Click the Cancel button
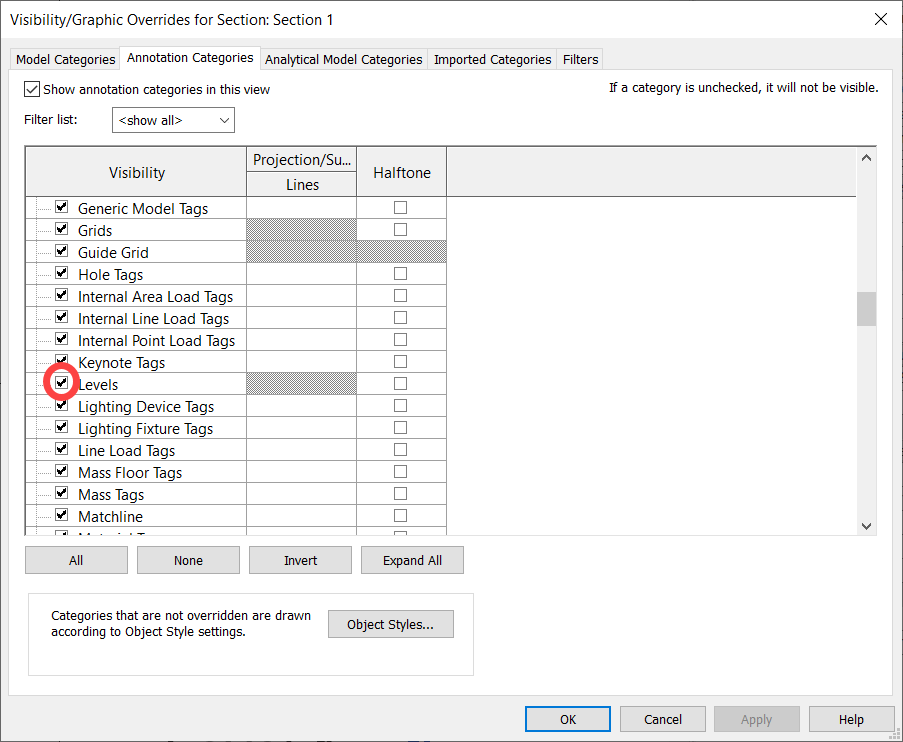Viewport: 903px width, 742px height. coord(662,719)
